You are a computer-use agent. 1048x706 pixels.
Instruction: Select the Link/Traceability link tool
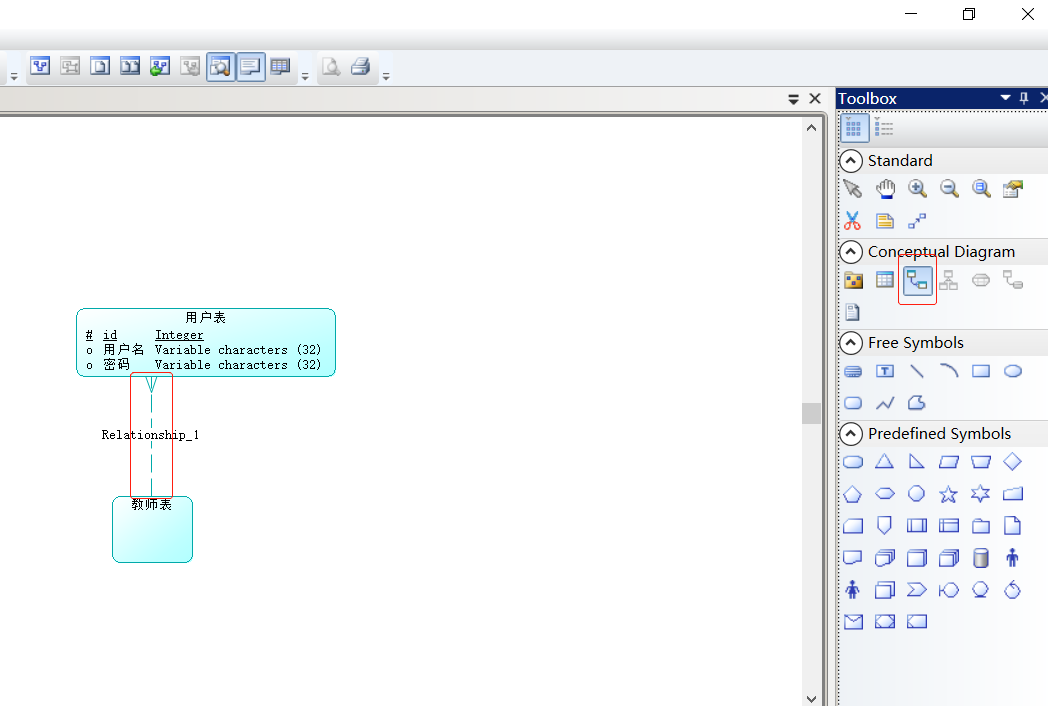pyautogui.click(x=917, y=221)
